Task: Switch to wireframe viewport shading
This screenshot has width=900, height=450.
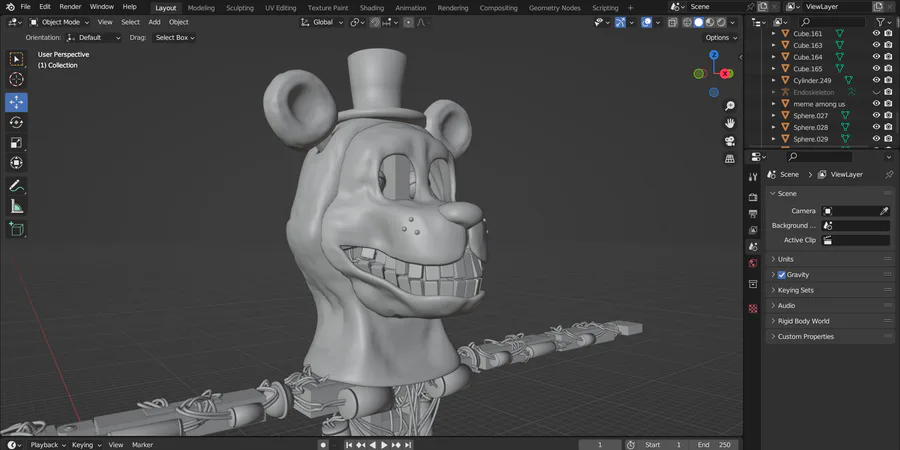Action: [687, 22]
